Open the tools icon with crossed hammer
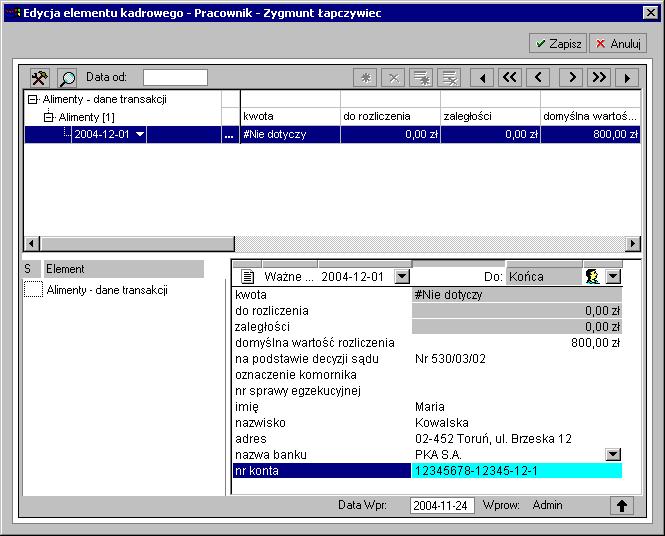 39,78
